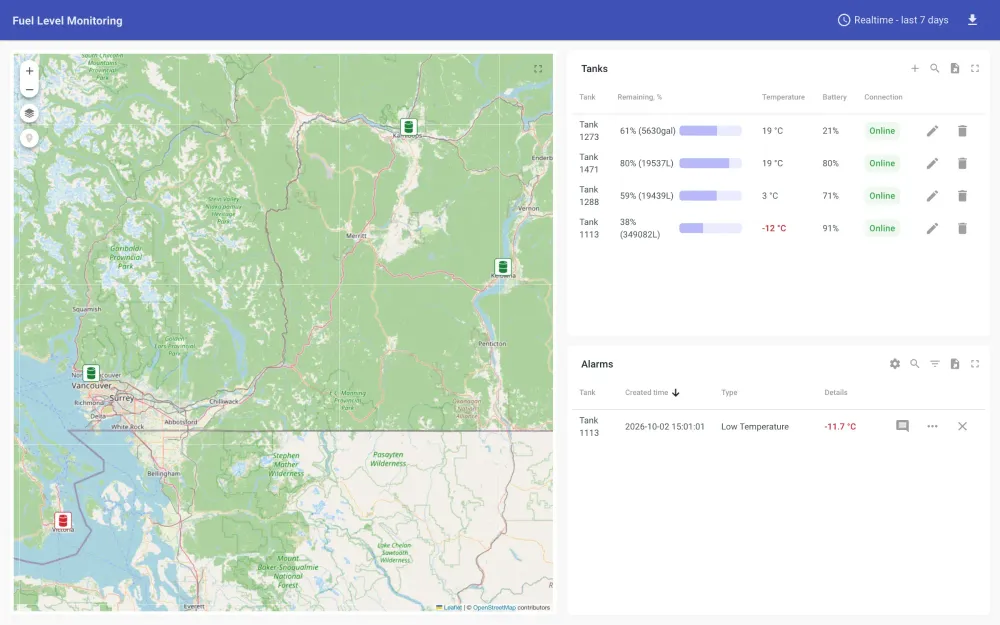Click the 61% (5630gal) remaining value
This screenshot has height=625, width=1000.
647,131
